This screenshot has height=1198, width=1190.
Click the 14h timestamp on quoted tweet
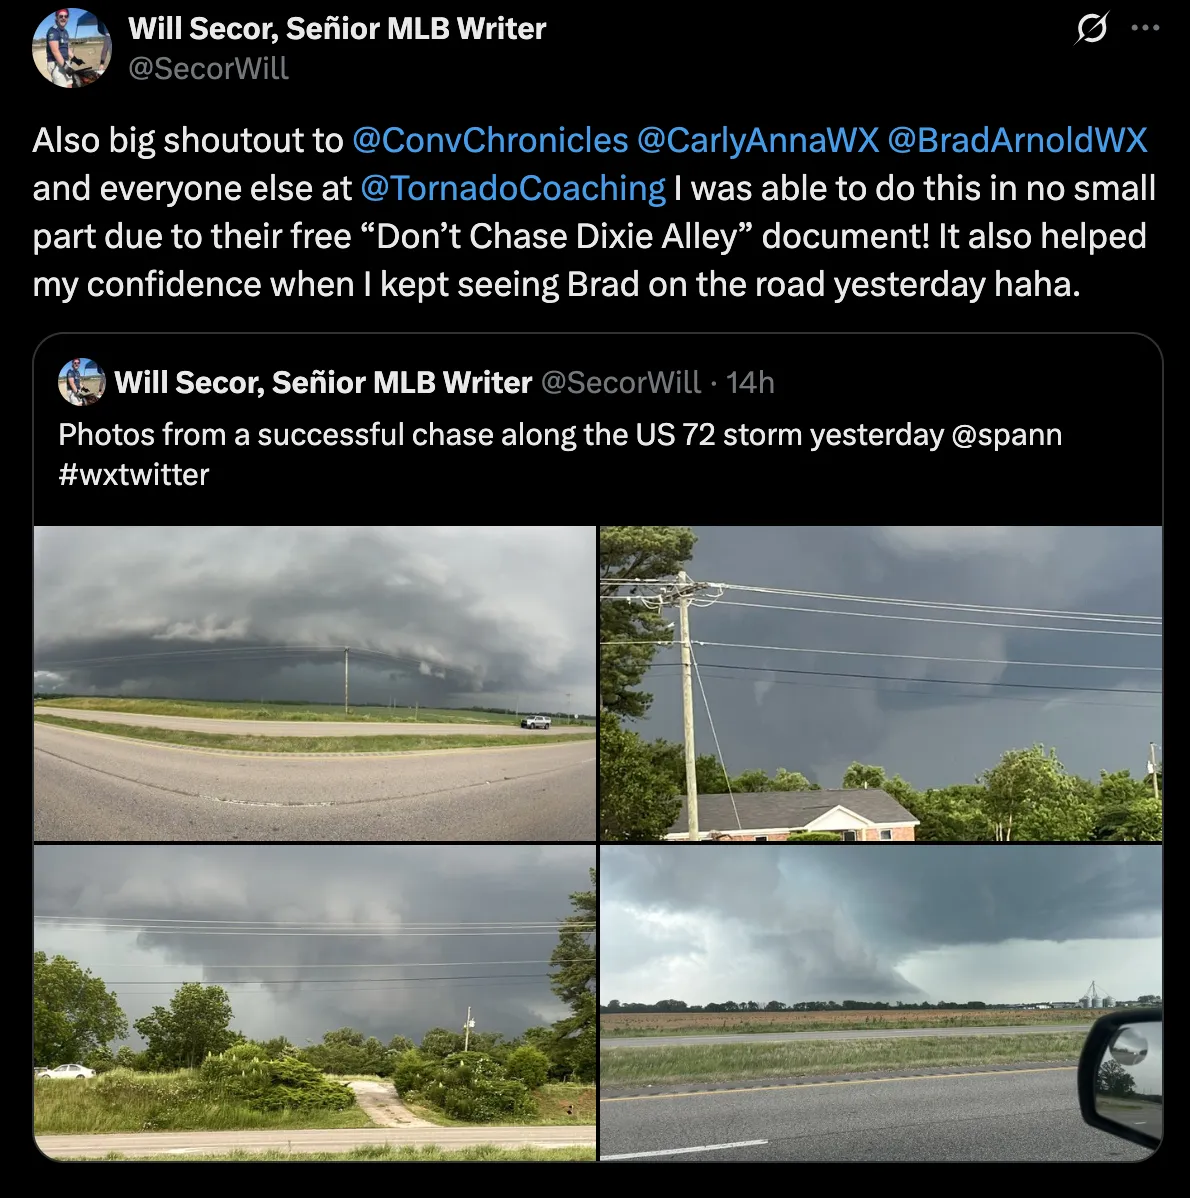point(750,382)
